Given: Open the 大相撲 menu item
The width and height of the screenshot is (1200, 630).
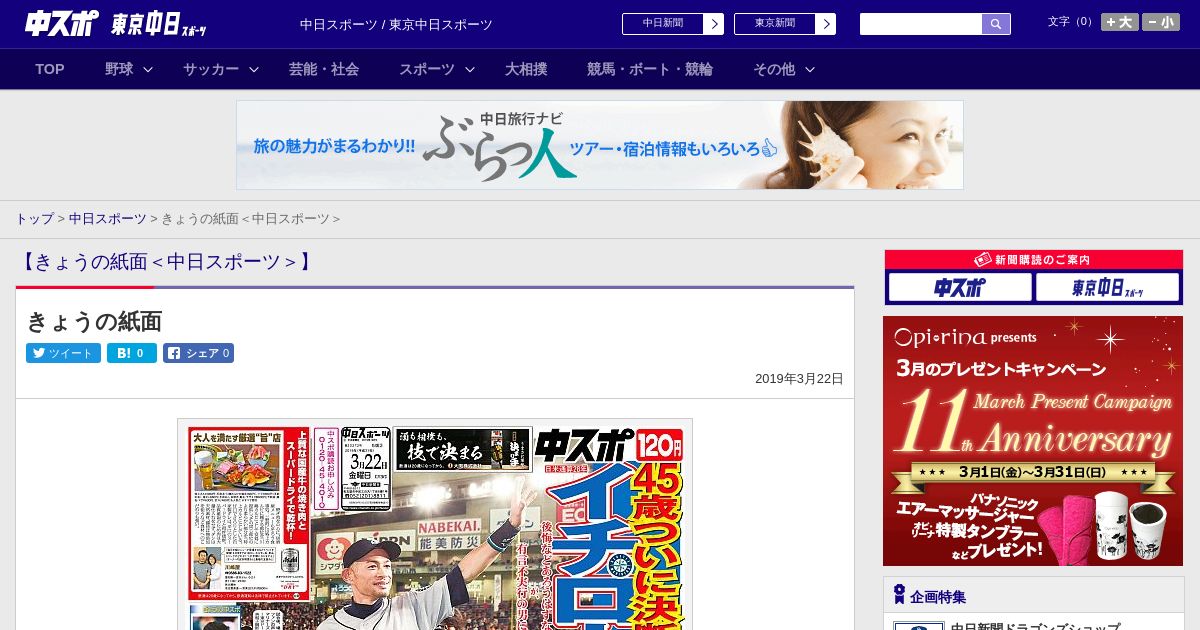Looking at the screenshot, I should [x=526, y=69].
